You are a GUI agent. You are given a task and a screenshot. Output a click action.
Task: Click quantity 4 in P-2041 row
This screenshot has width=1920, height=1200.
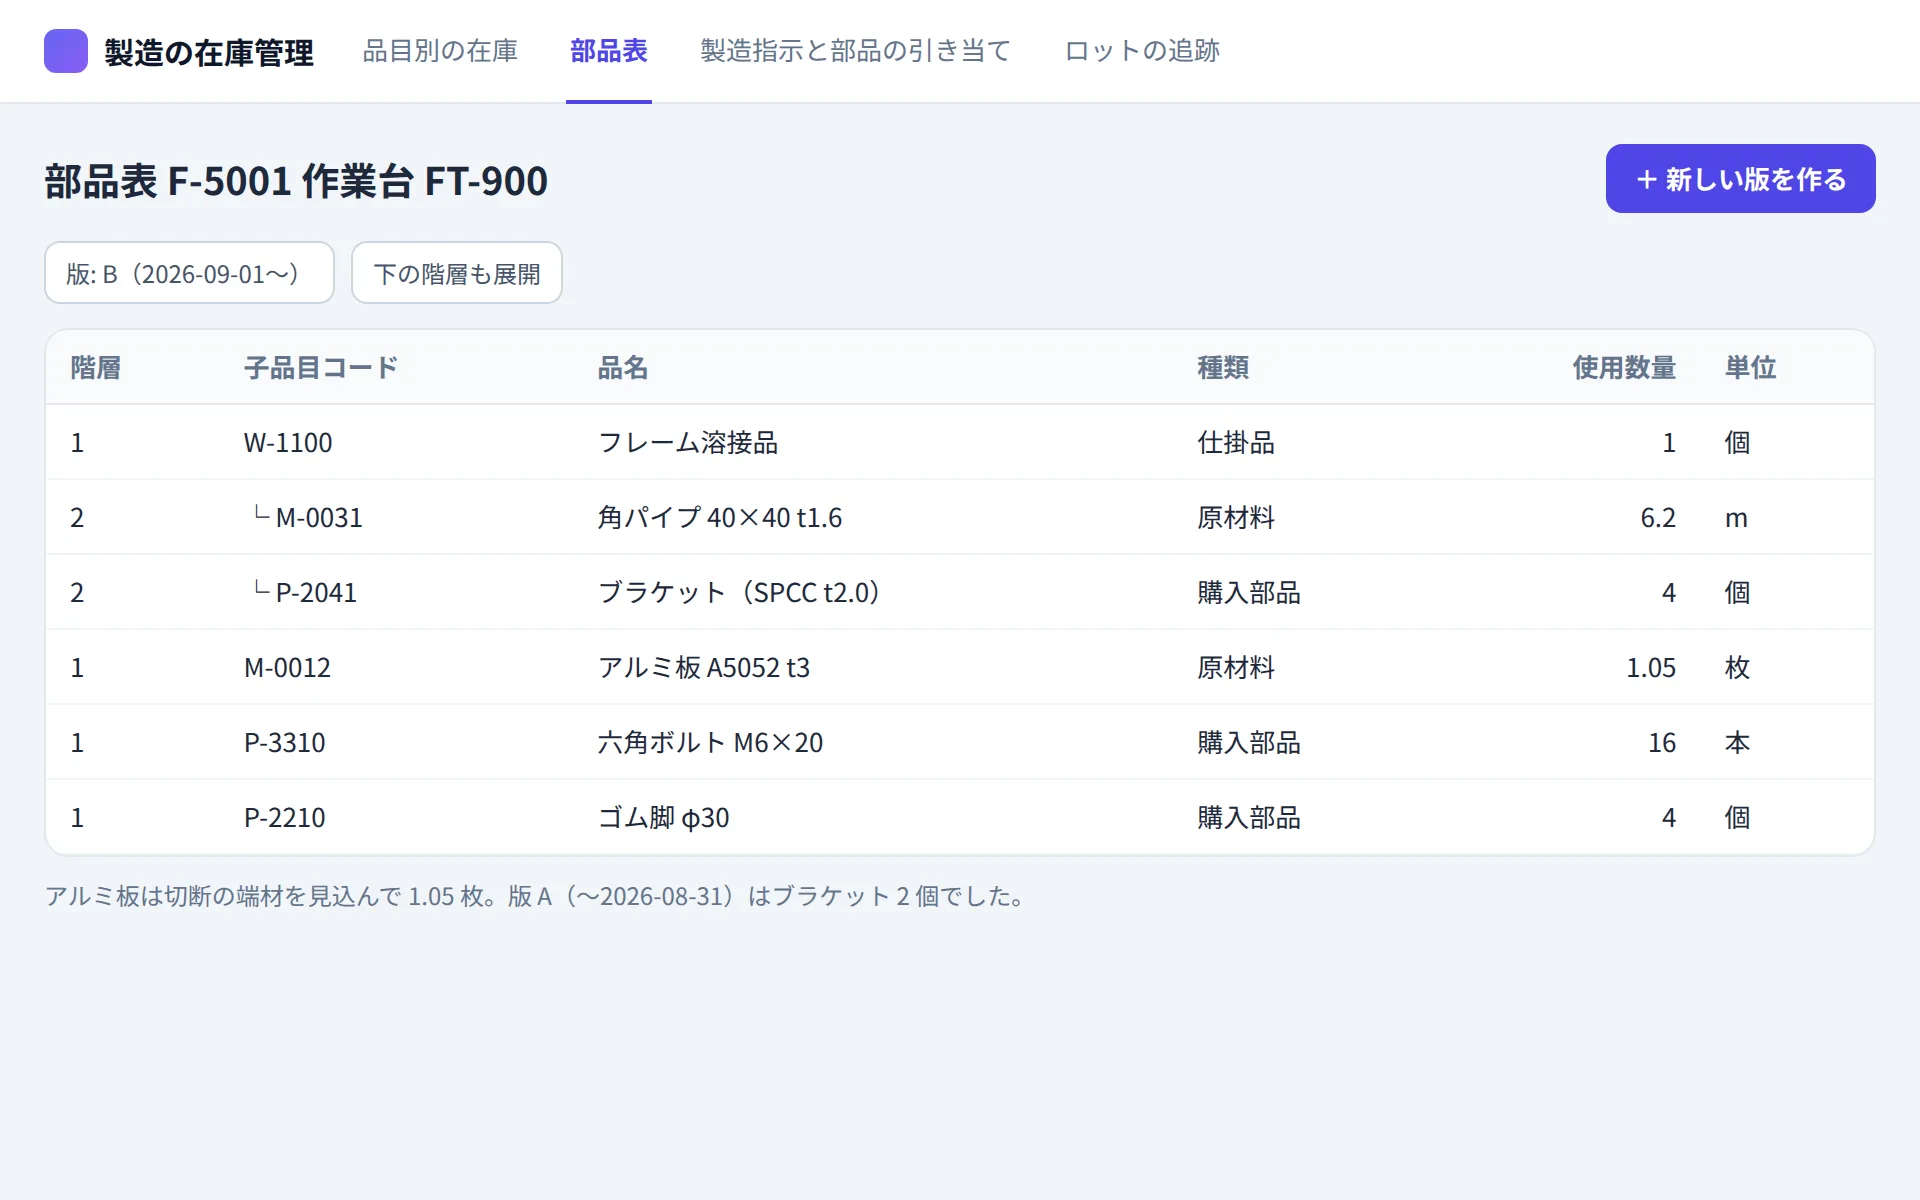tap(1669, 593)
